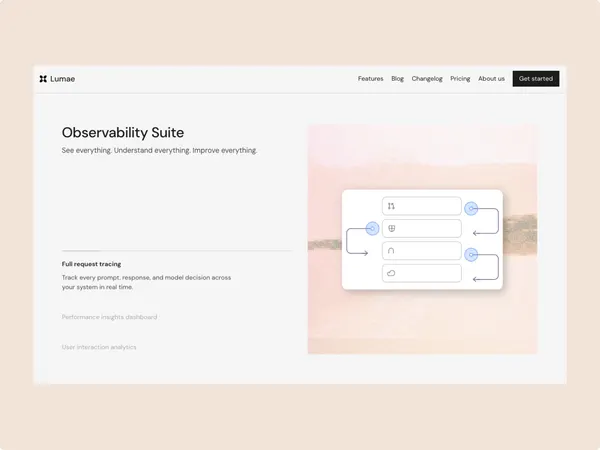Select User interaction analytics item
Screen dimensions: 600x450
[x=99, y=347]
